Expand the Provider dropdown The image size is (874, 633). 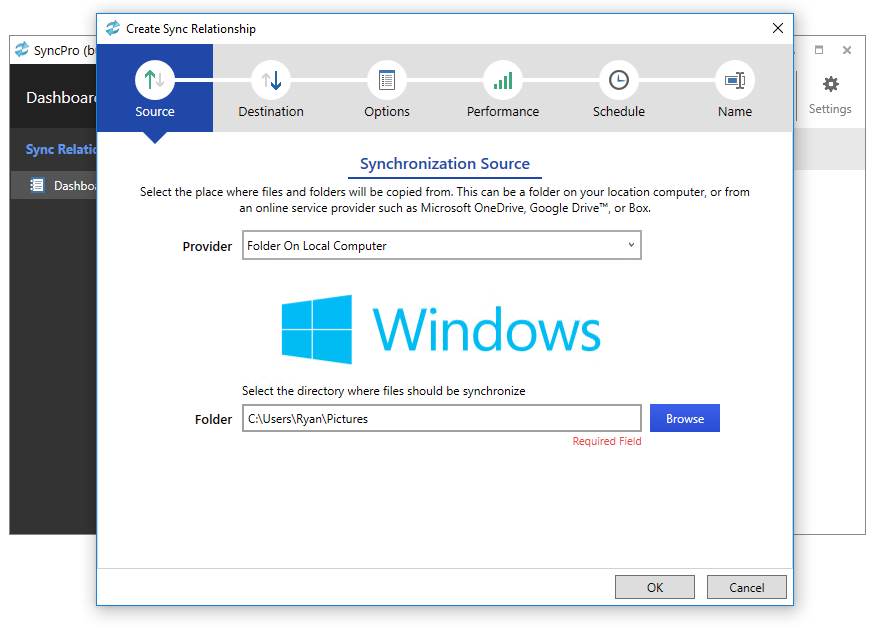tap(441, 246)
